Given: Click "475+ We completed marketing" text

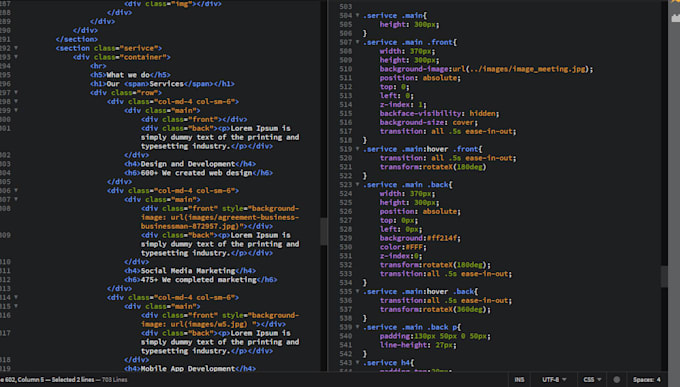Looking at the screenshot, I should tap(199, 279).
